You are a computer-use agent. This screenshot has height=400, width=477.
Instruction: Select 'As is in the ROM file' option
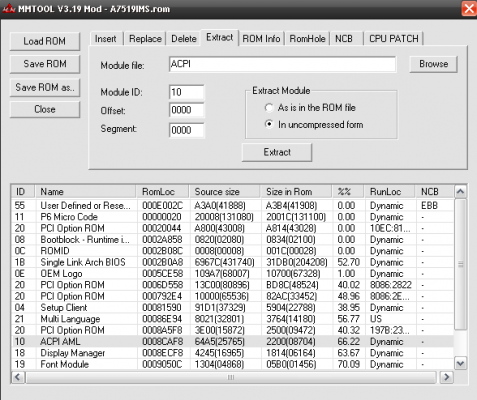269,108
